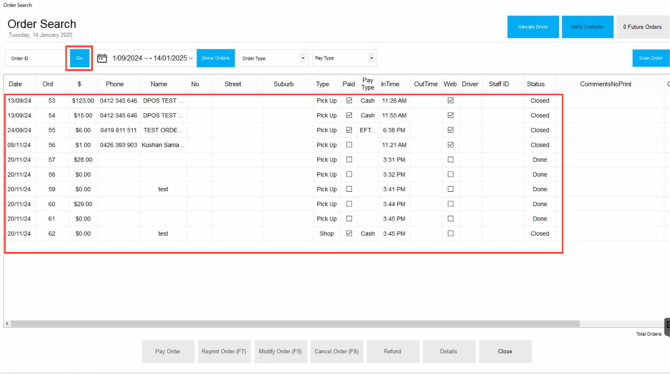This screenshot has height=374, width=670.
Task: Select order number 61 cell
Action: pyautogui.click(x=52, y=218)
